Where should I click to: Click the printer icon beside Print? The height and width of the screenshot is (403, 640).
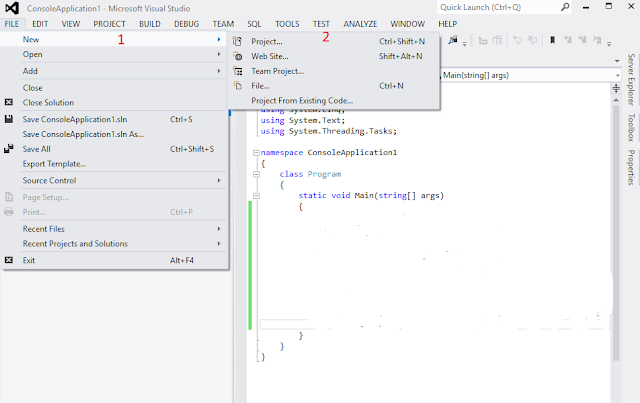(x=9, y=212)
